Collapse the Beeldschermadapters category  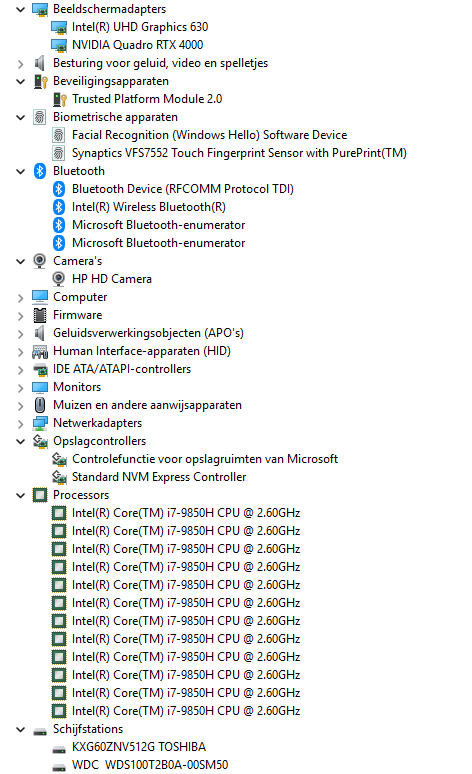tap(20, 9)
